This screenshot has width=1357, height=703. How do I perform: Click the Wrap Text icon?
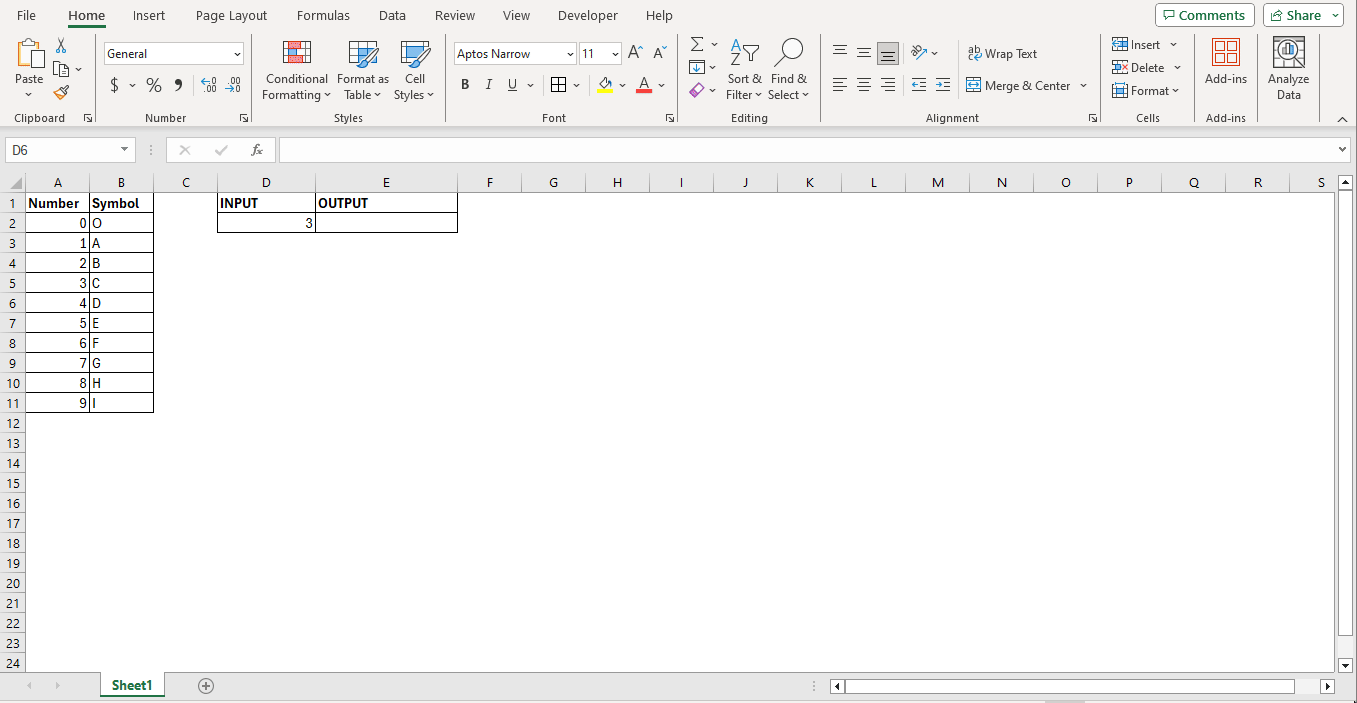1002,53
